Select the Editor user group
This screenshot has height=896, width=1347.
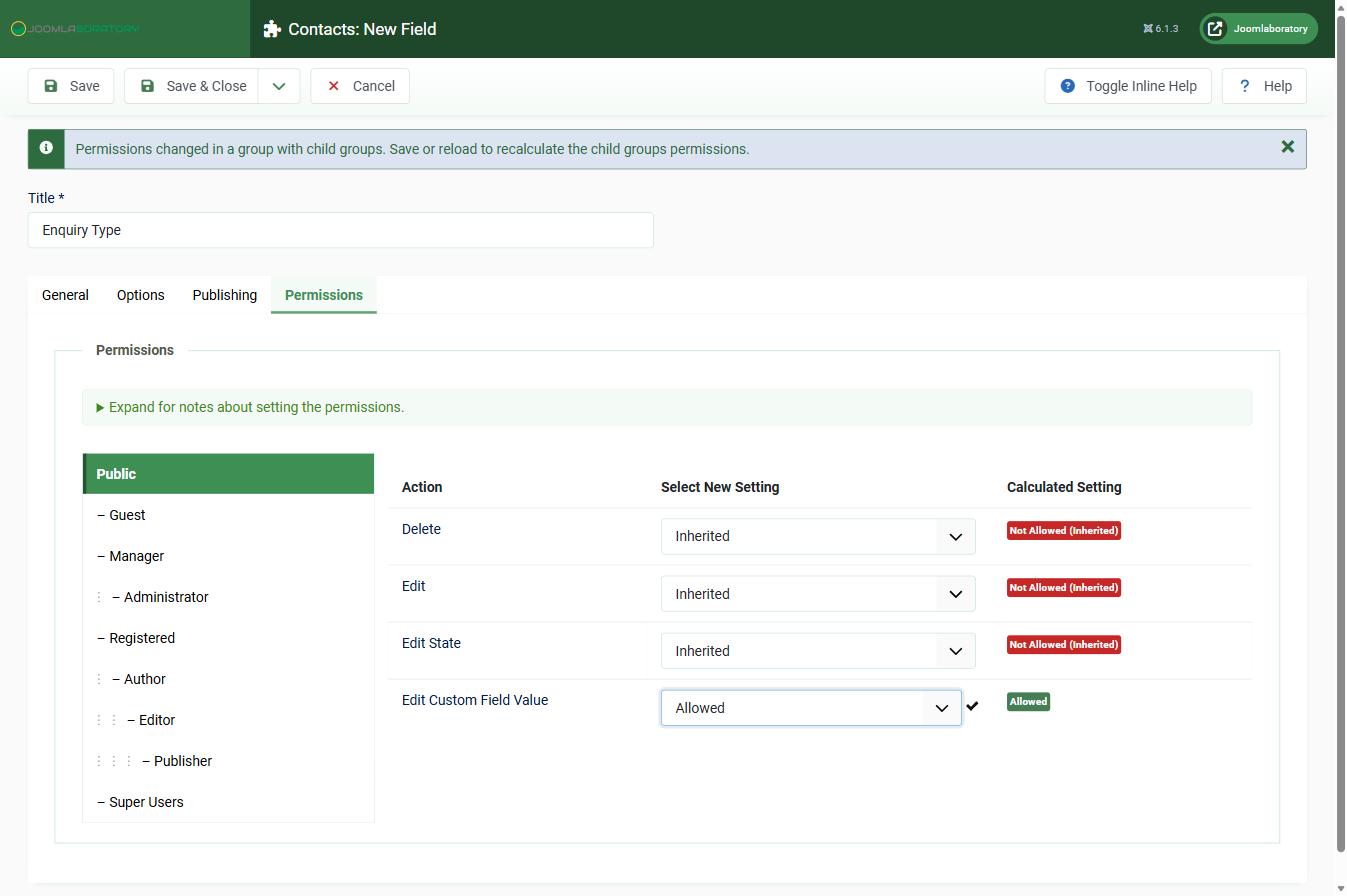pyautogui.click(x=229, y=720)
